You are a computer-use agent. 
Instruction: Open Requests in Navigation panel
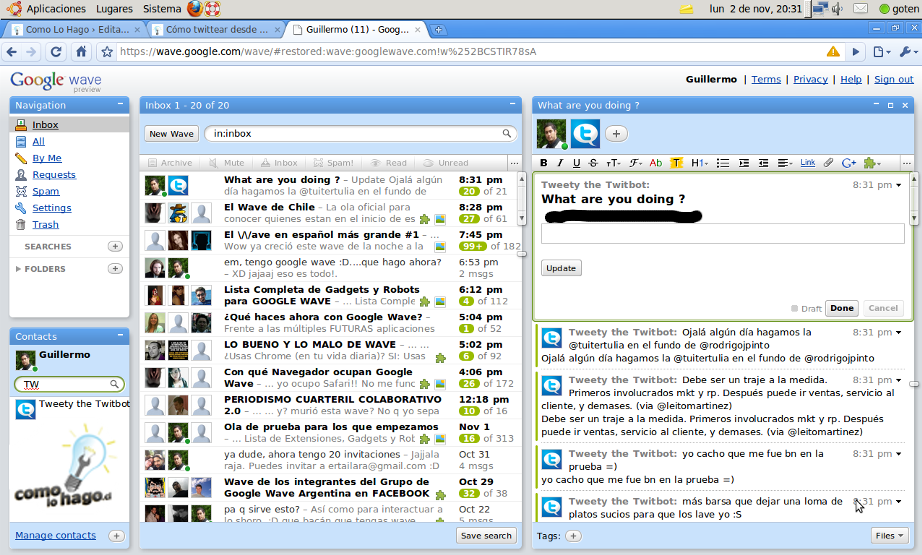[54, 175]
